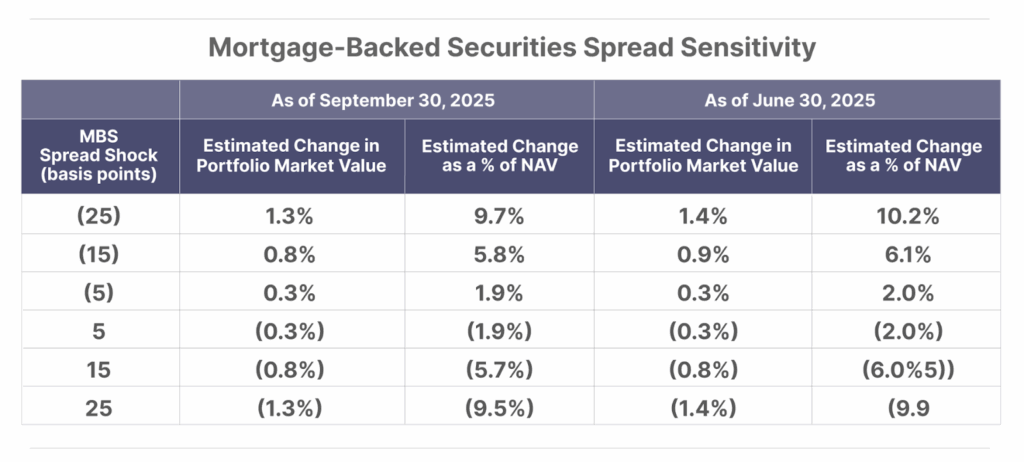Select the (15) spread shock row label

100,254
